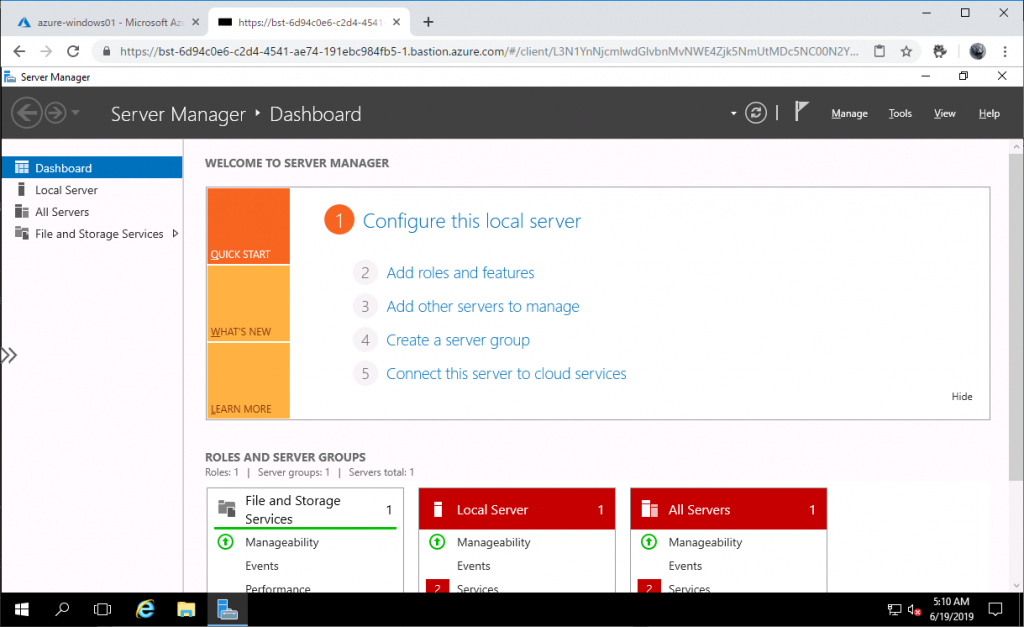This screenshot has width=1024, height=627.
Task: Click Events in All Servers tile
Action: point(684,566)
